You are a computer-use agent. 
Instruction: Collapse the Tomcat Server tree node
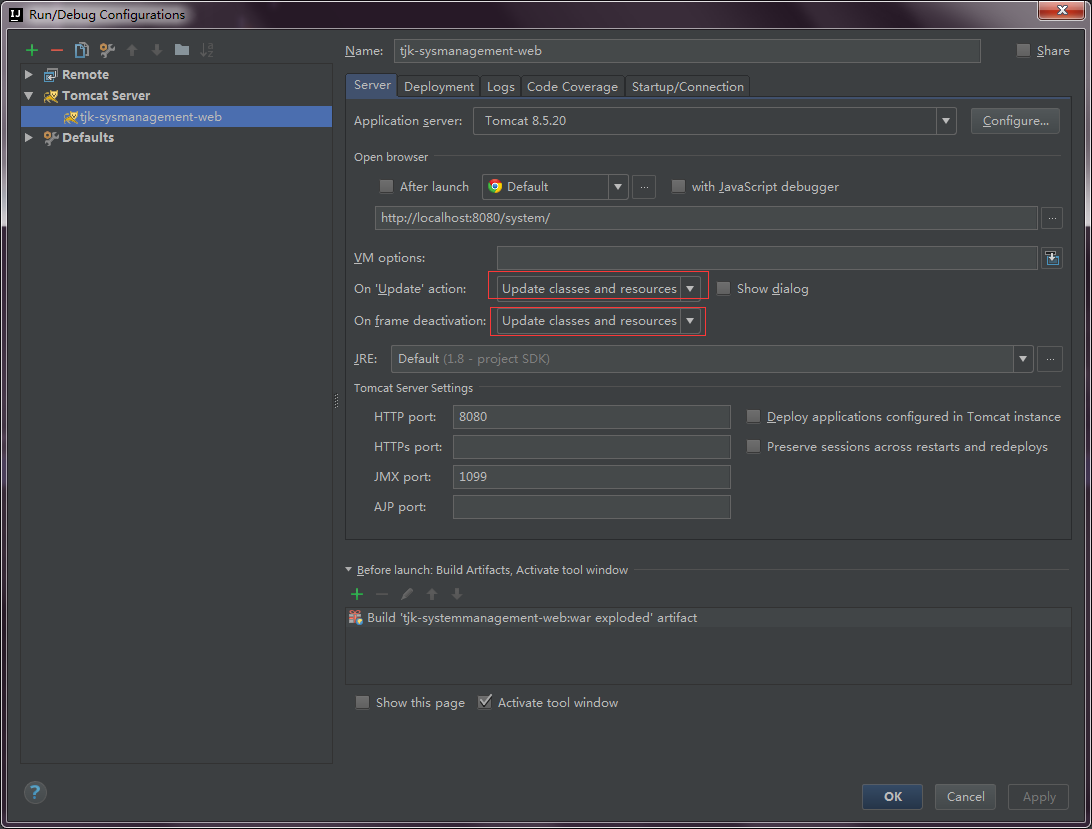(x=29, y=95)
